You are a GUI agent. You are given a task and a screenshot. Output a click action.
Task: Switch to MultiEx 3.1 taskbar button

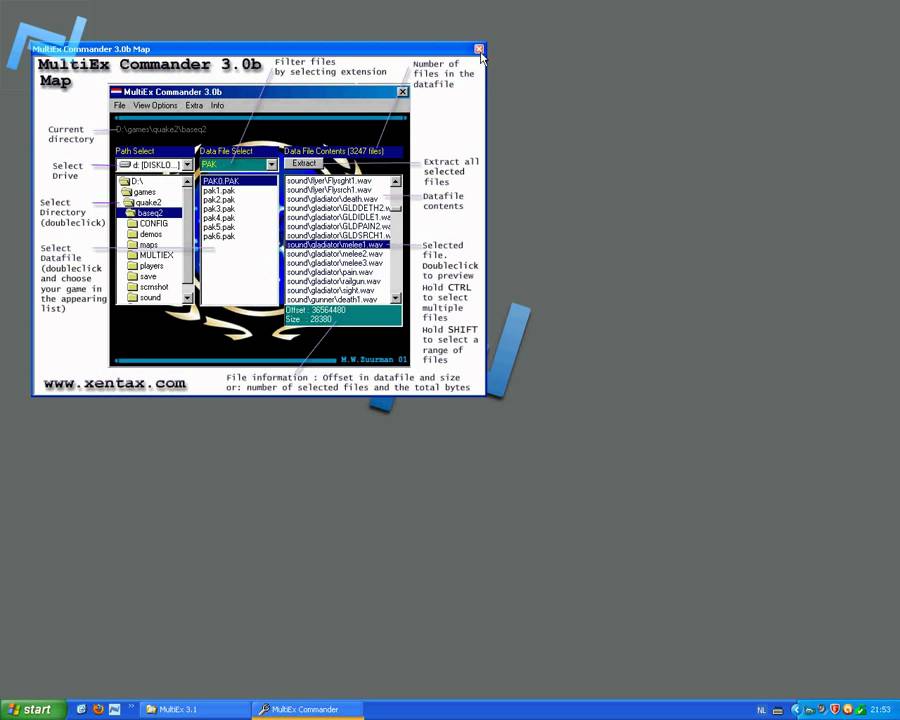[195, 710]
